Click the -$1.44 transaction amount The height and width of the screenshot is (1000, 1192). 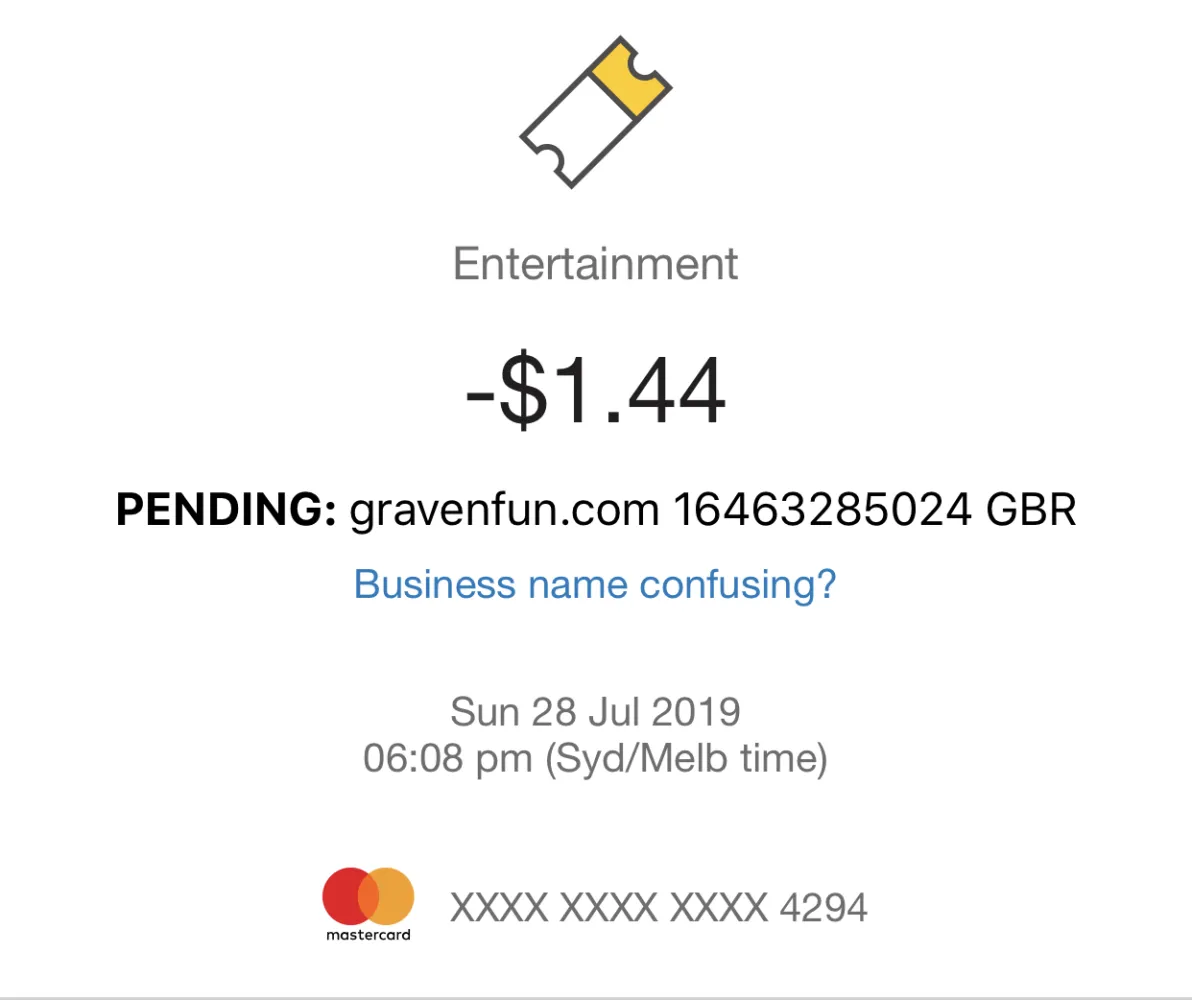click(x=595, y=394)
